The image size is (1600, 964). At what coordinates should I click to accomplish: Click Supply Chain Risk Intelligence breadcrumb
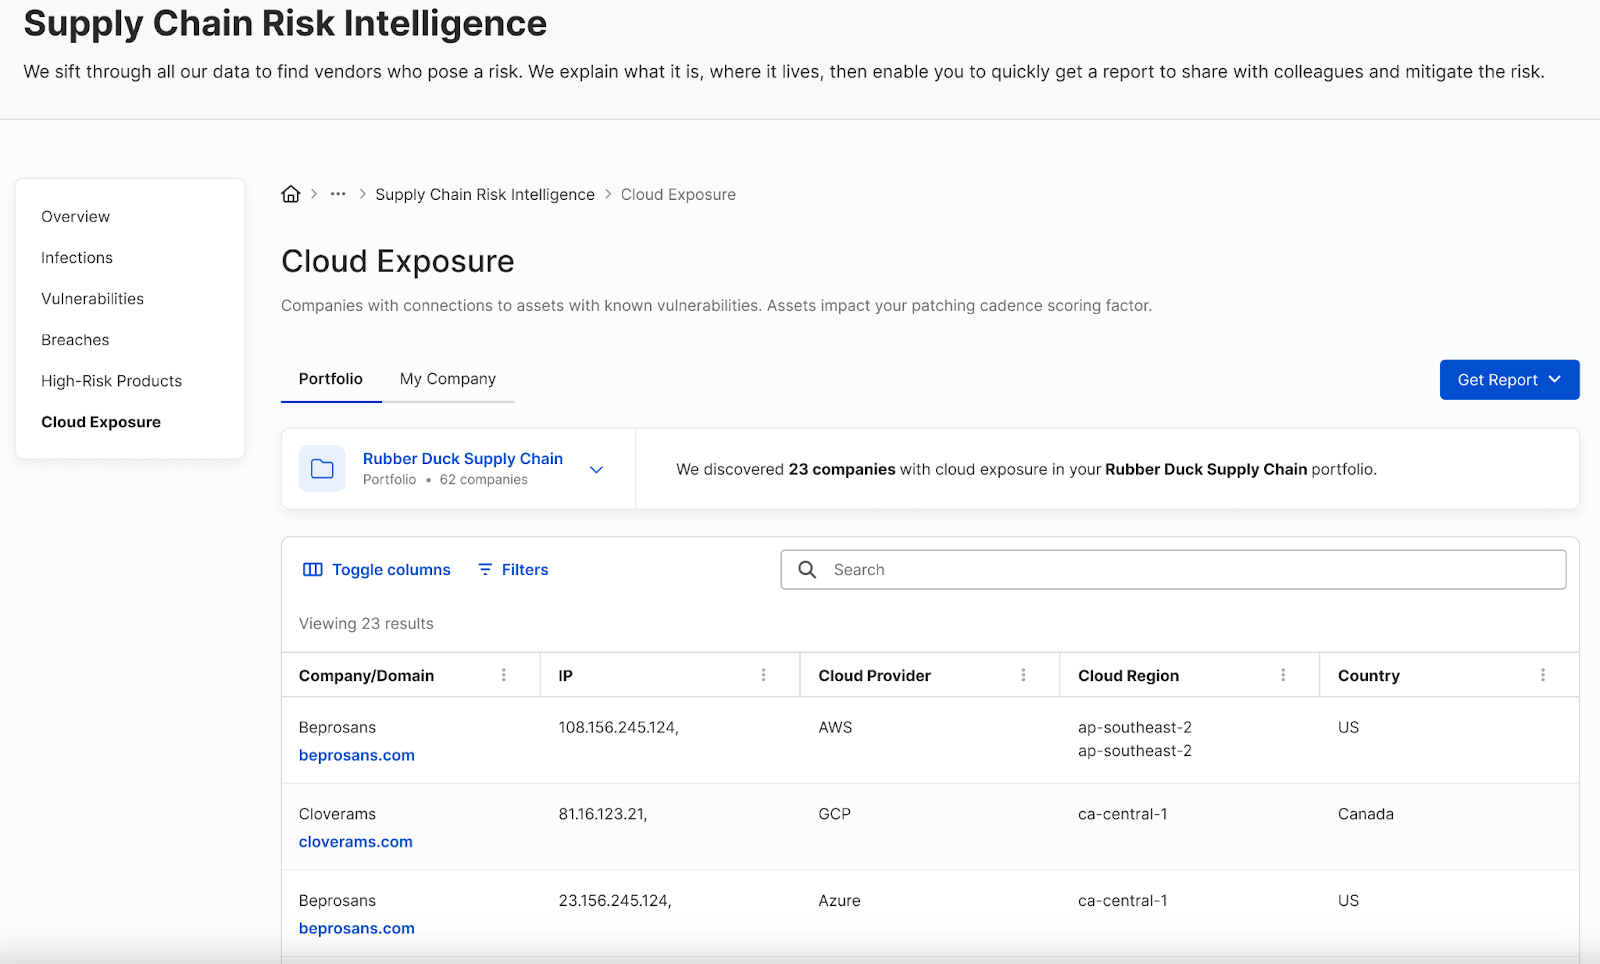(485, 195)
